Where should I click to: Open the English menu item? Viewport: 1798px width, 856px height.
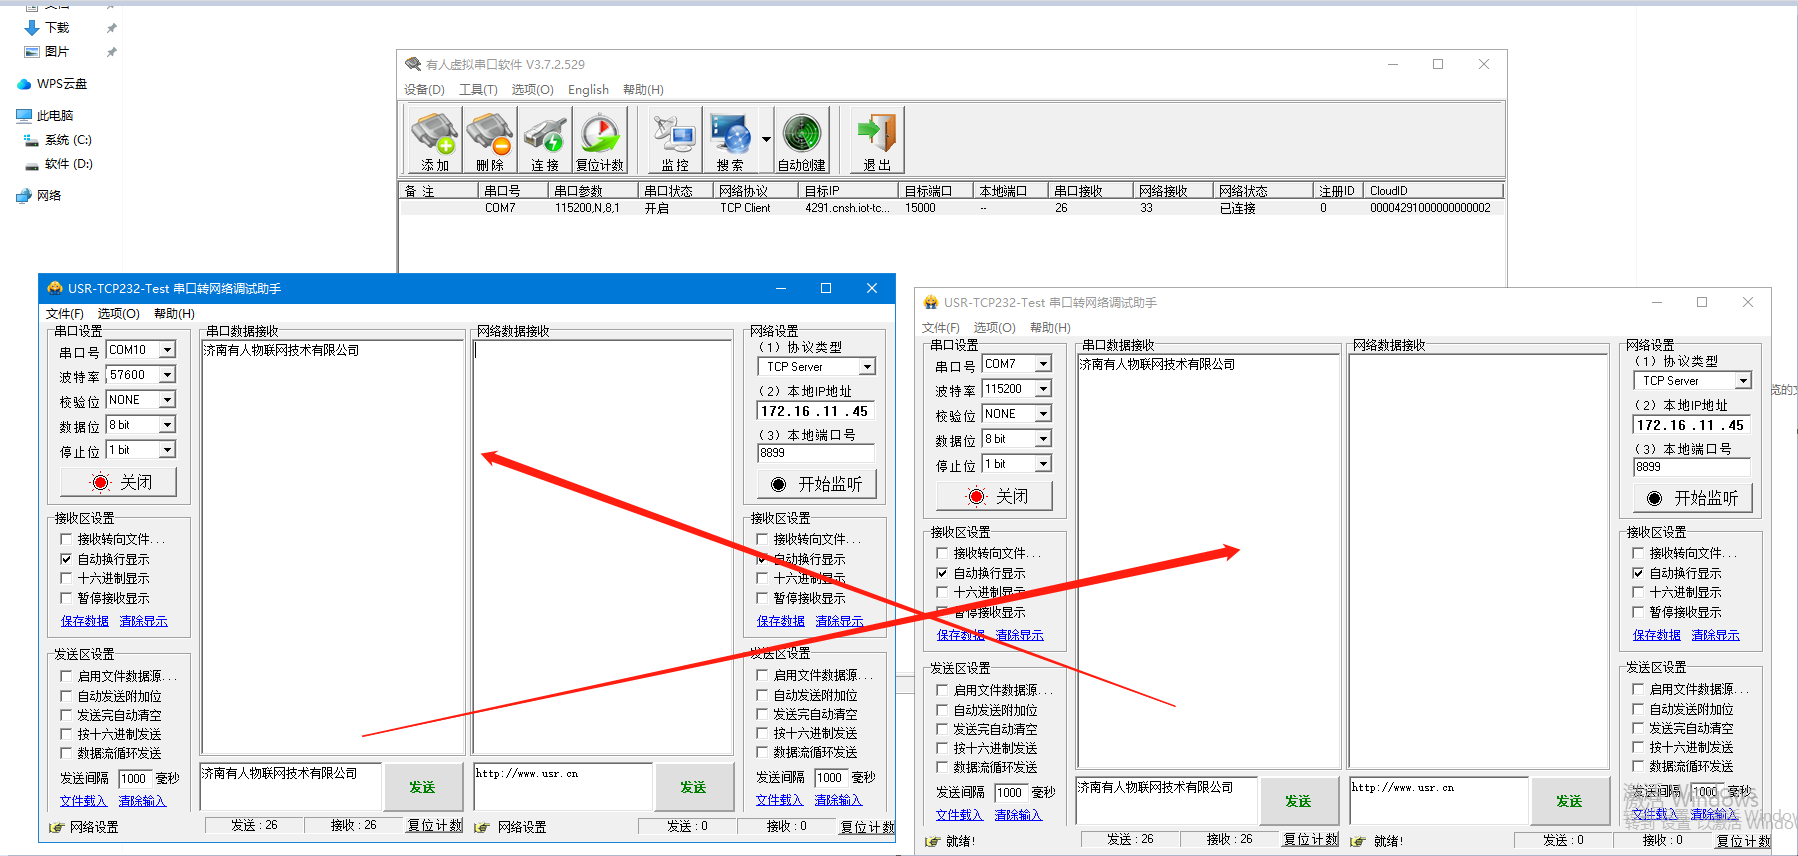588,90
